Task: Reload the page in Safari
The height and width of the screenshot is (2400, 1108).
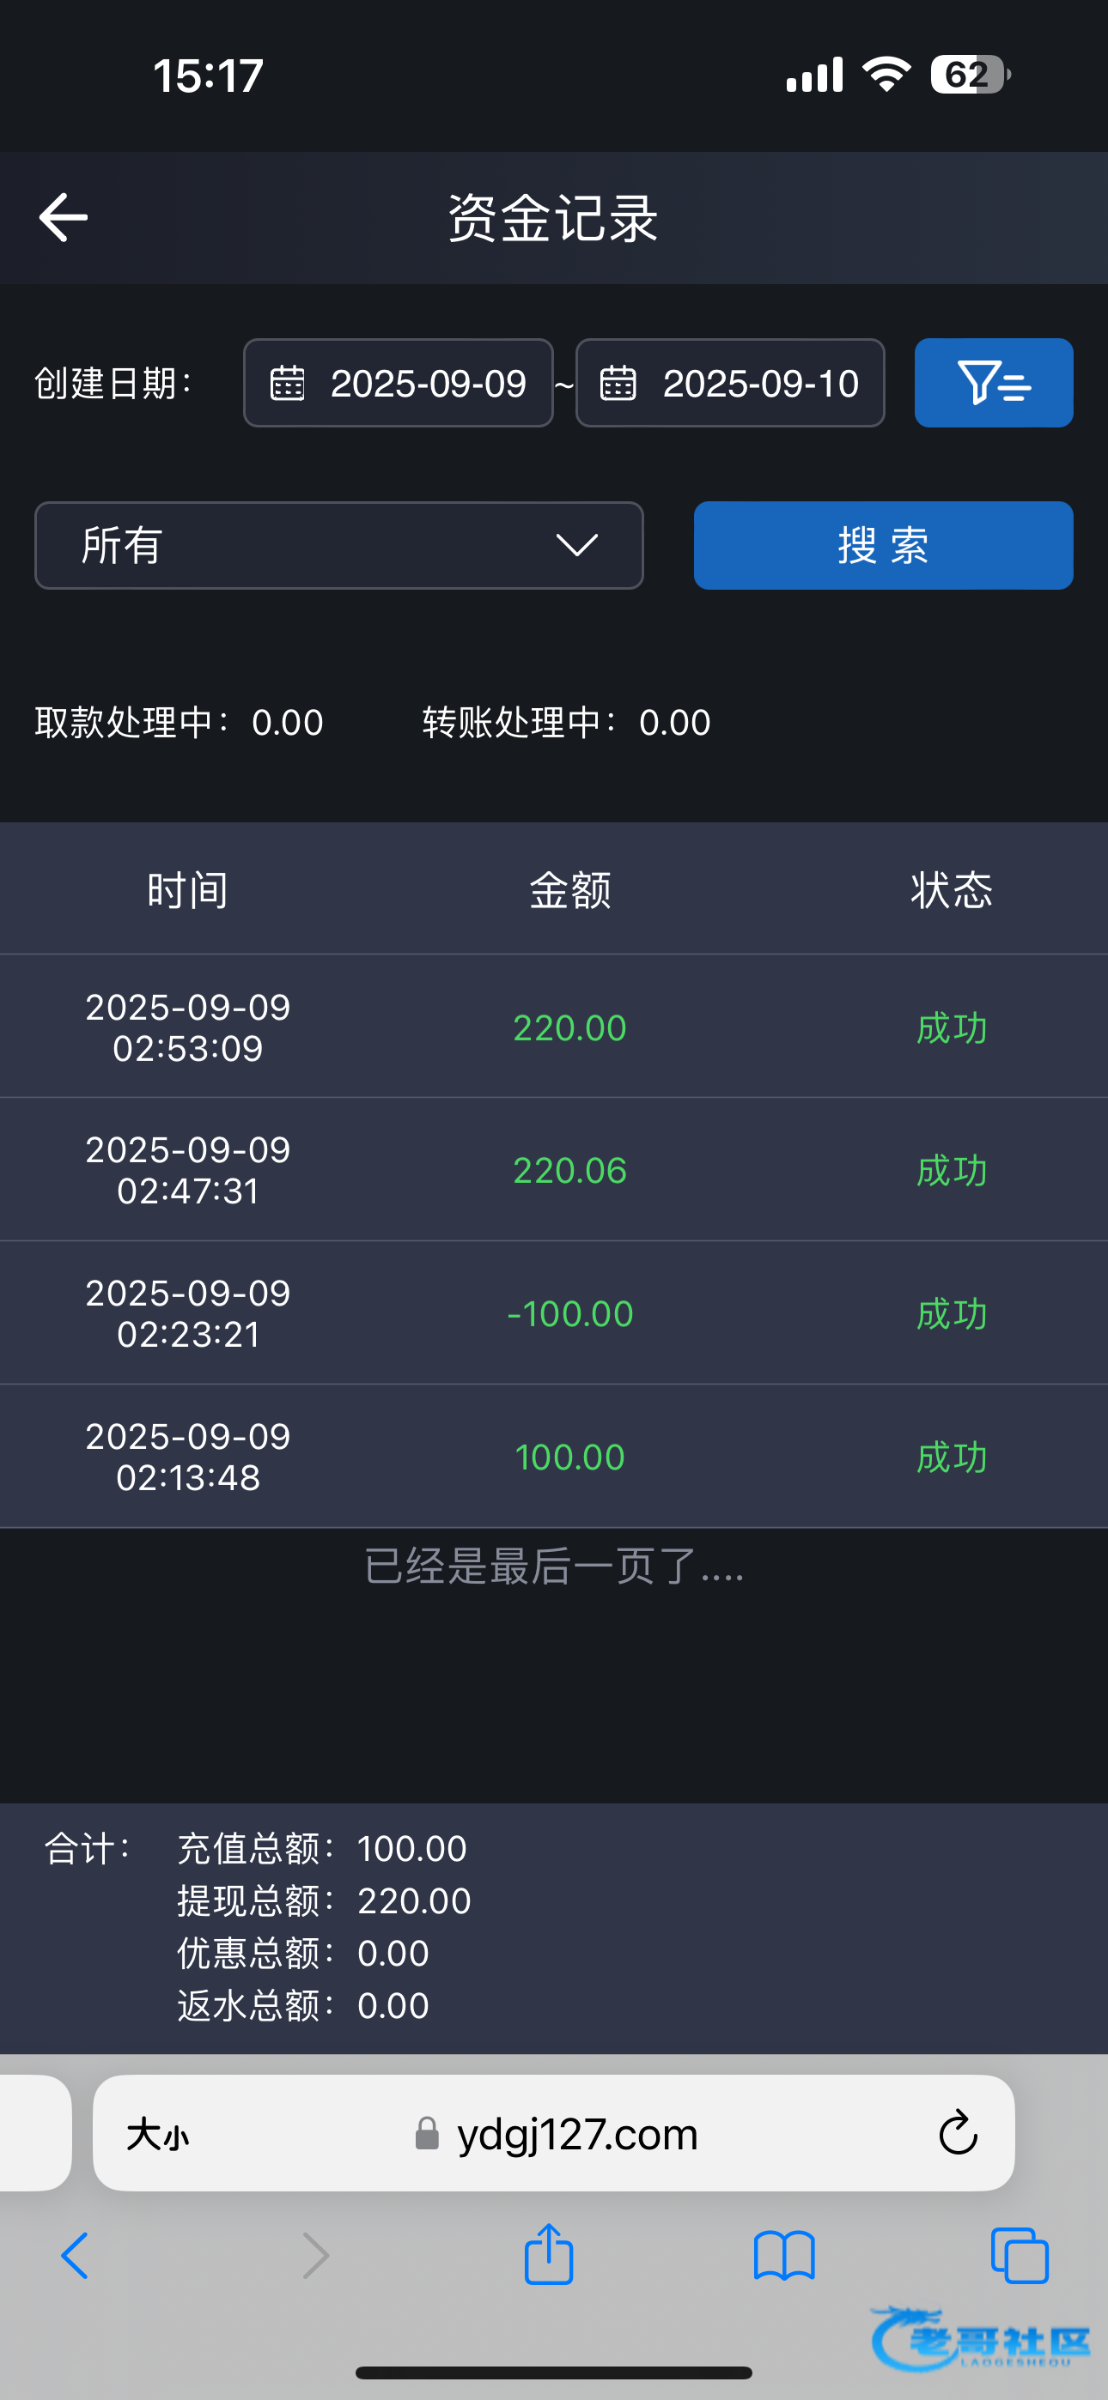Action: click(x=957, y=2134)
